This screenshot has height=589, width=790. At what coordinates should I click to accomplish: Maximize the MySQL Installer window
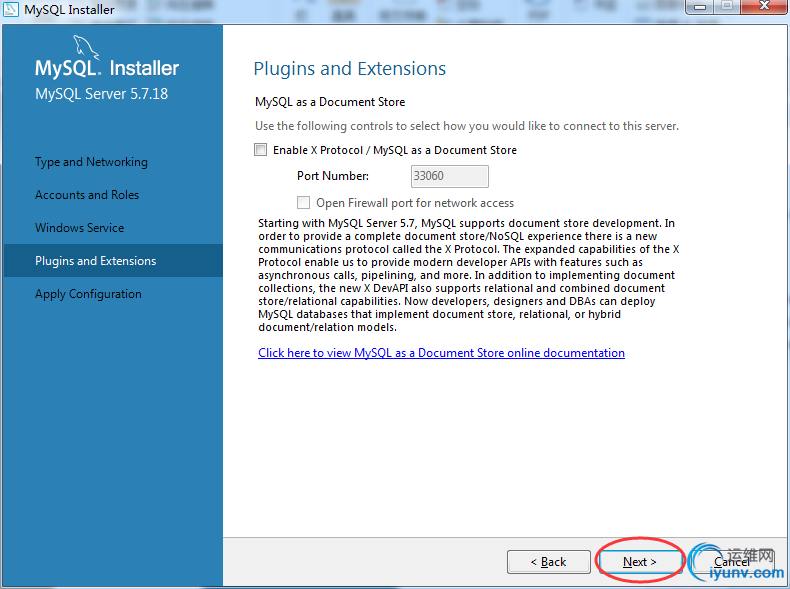click(727, 7)
